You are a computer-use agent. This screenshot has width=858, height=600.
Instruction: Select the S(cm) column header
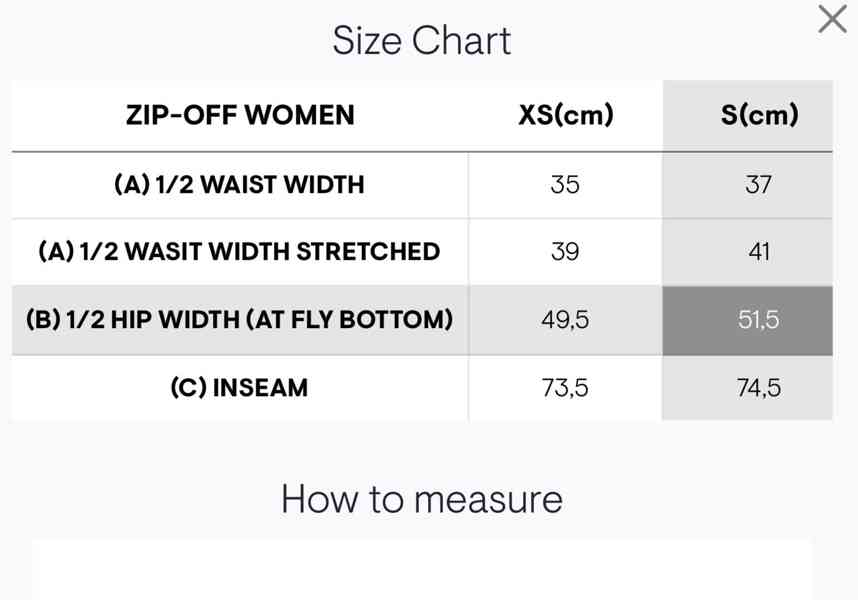[759, 115]
